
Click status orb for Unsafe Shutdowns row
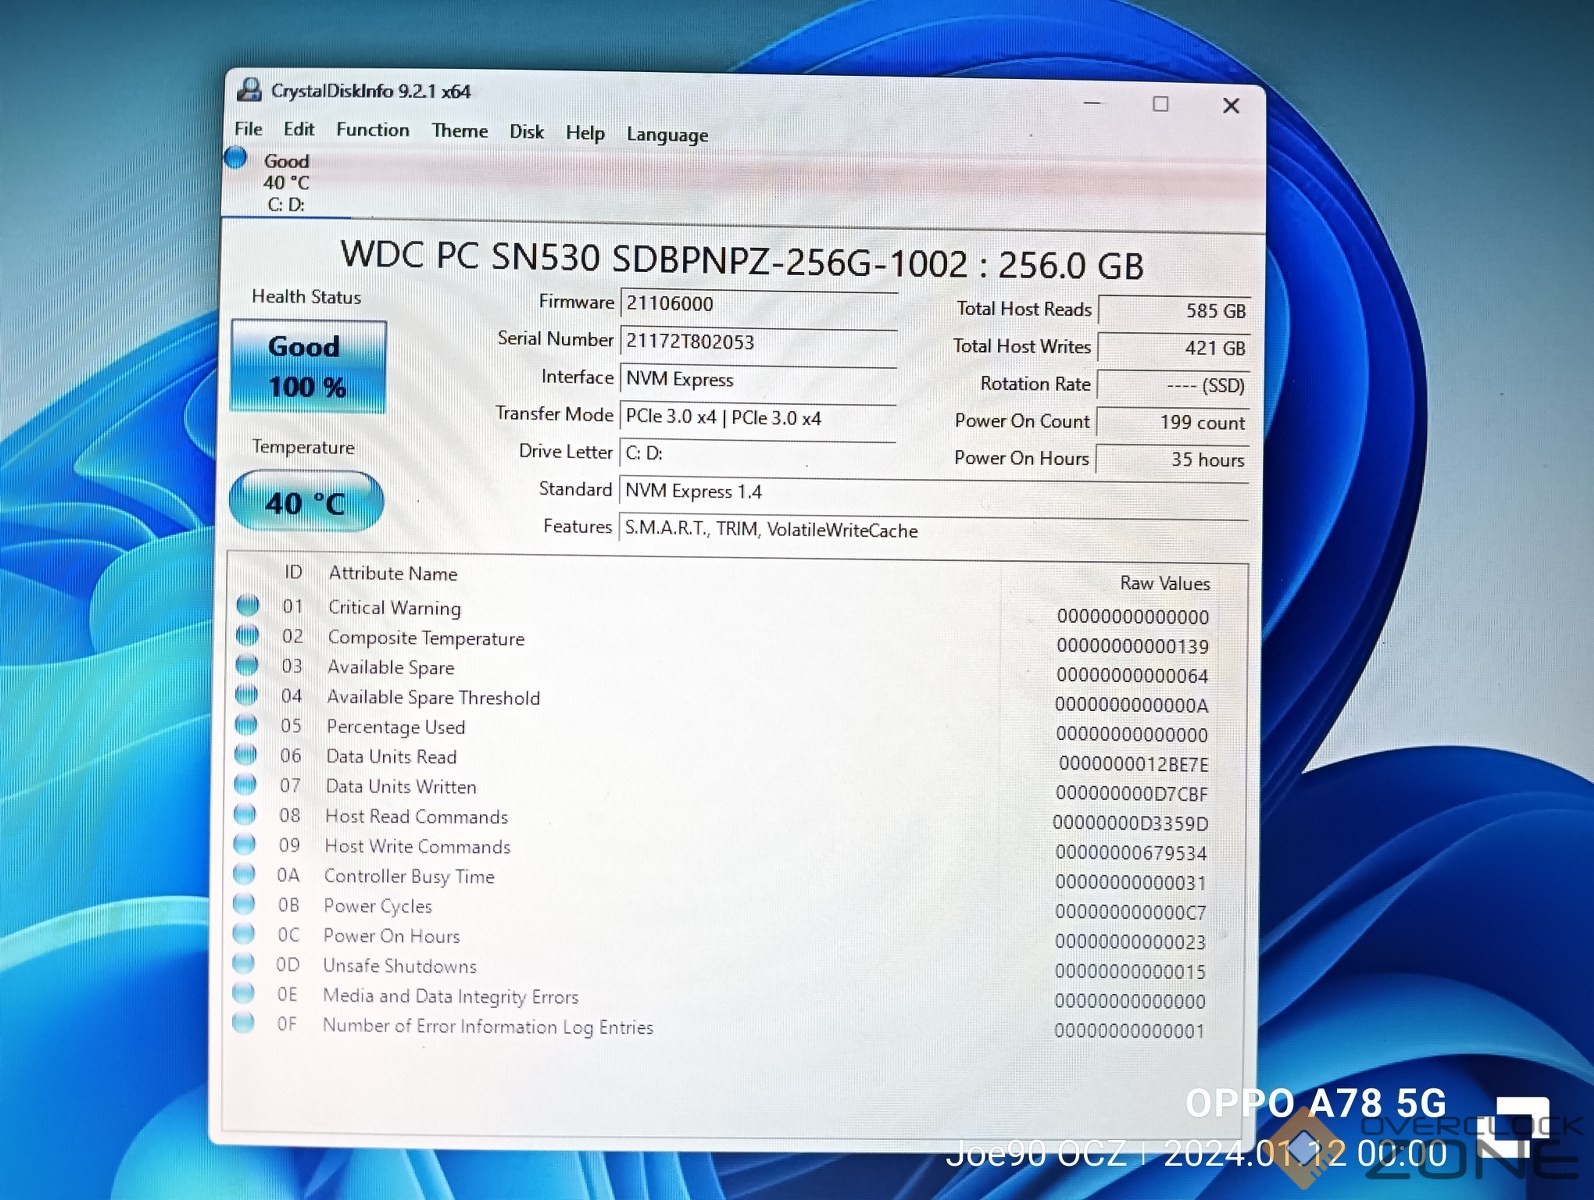[243, 963]
